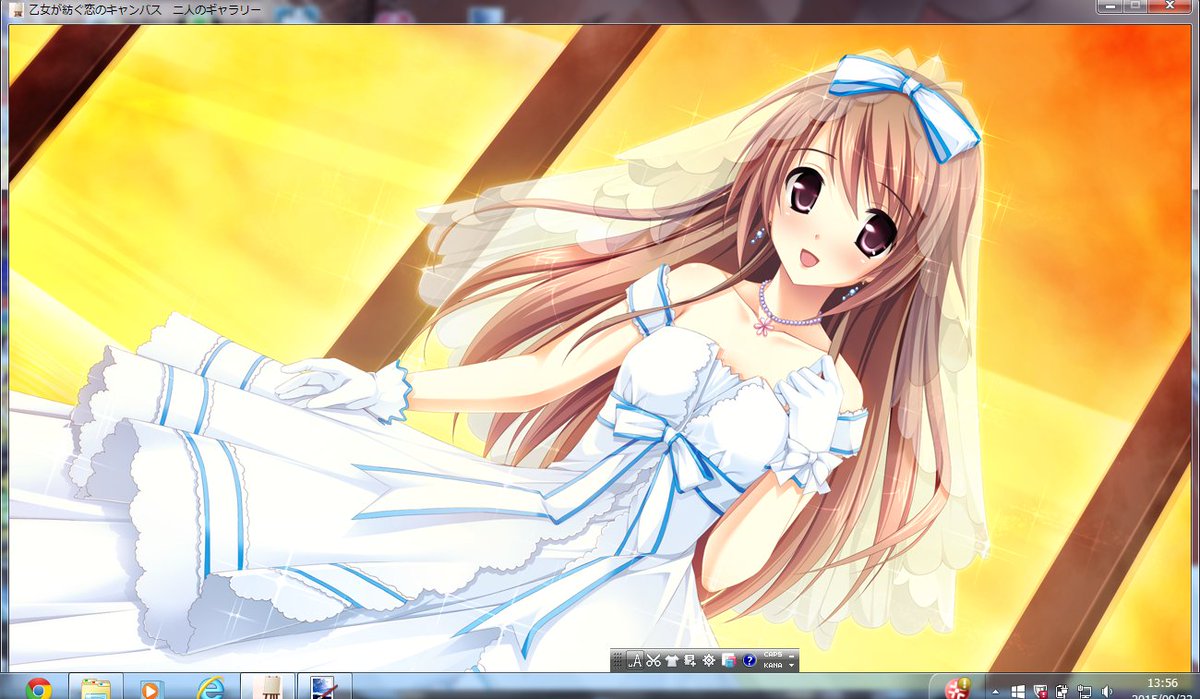Image resolution: width=1200 pixels, height=699 pixels.
Task: Open Windows Explorer from the taskbar
Action: pyautogui.click(x=96, y=687)
